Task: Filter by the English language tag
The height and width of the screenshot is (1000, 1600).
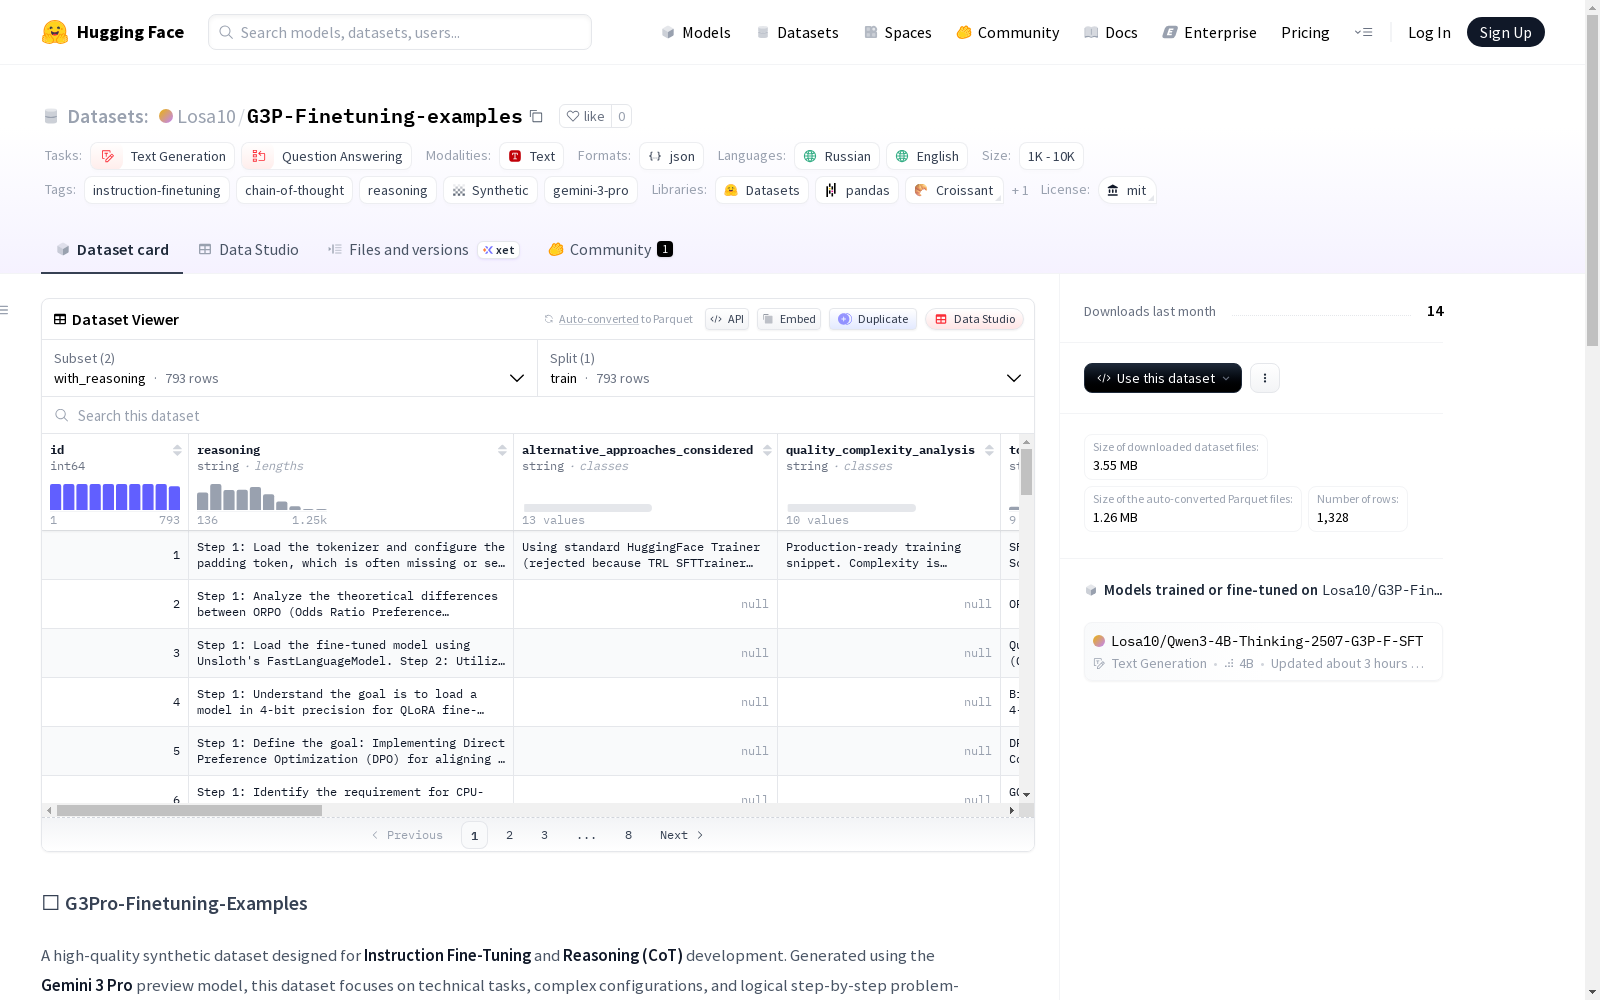Action: [x=927, y=156]
